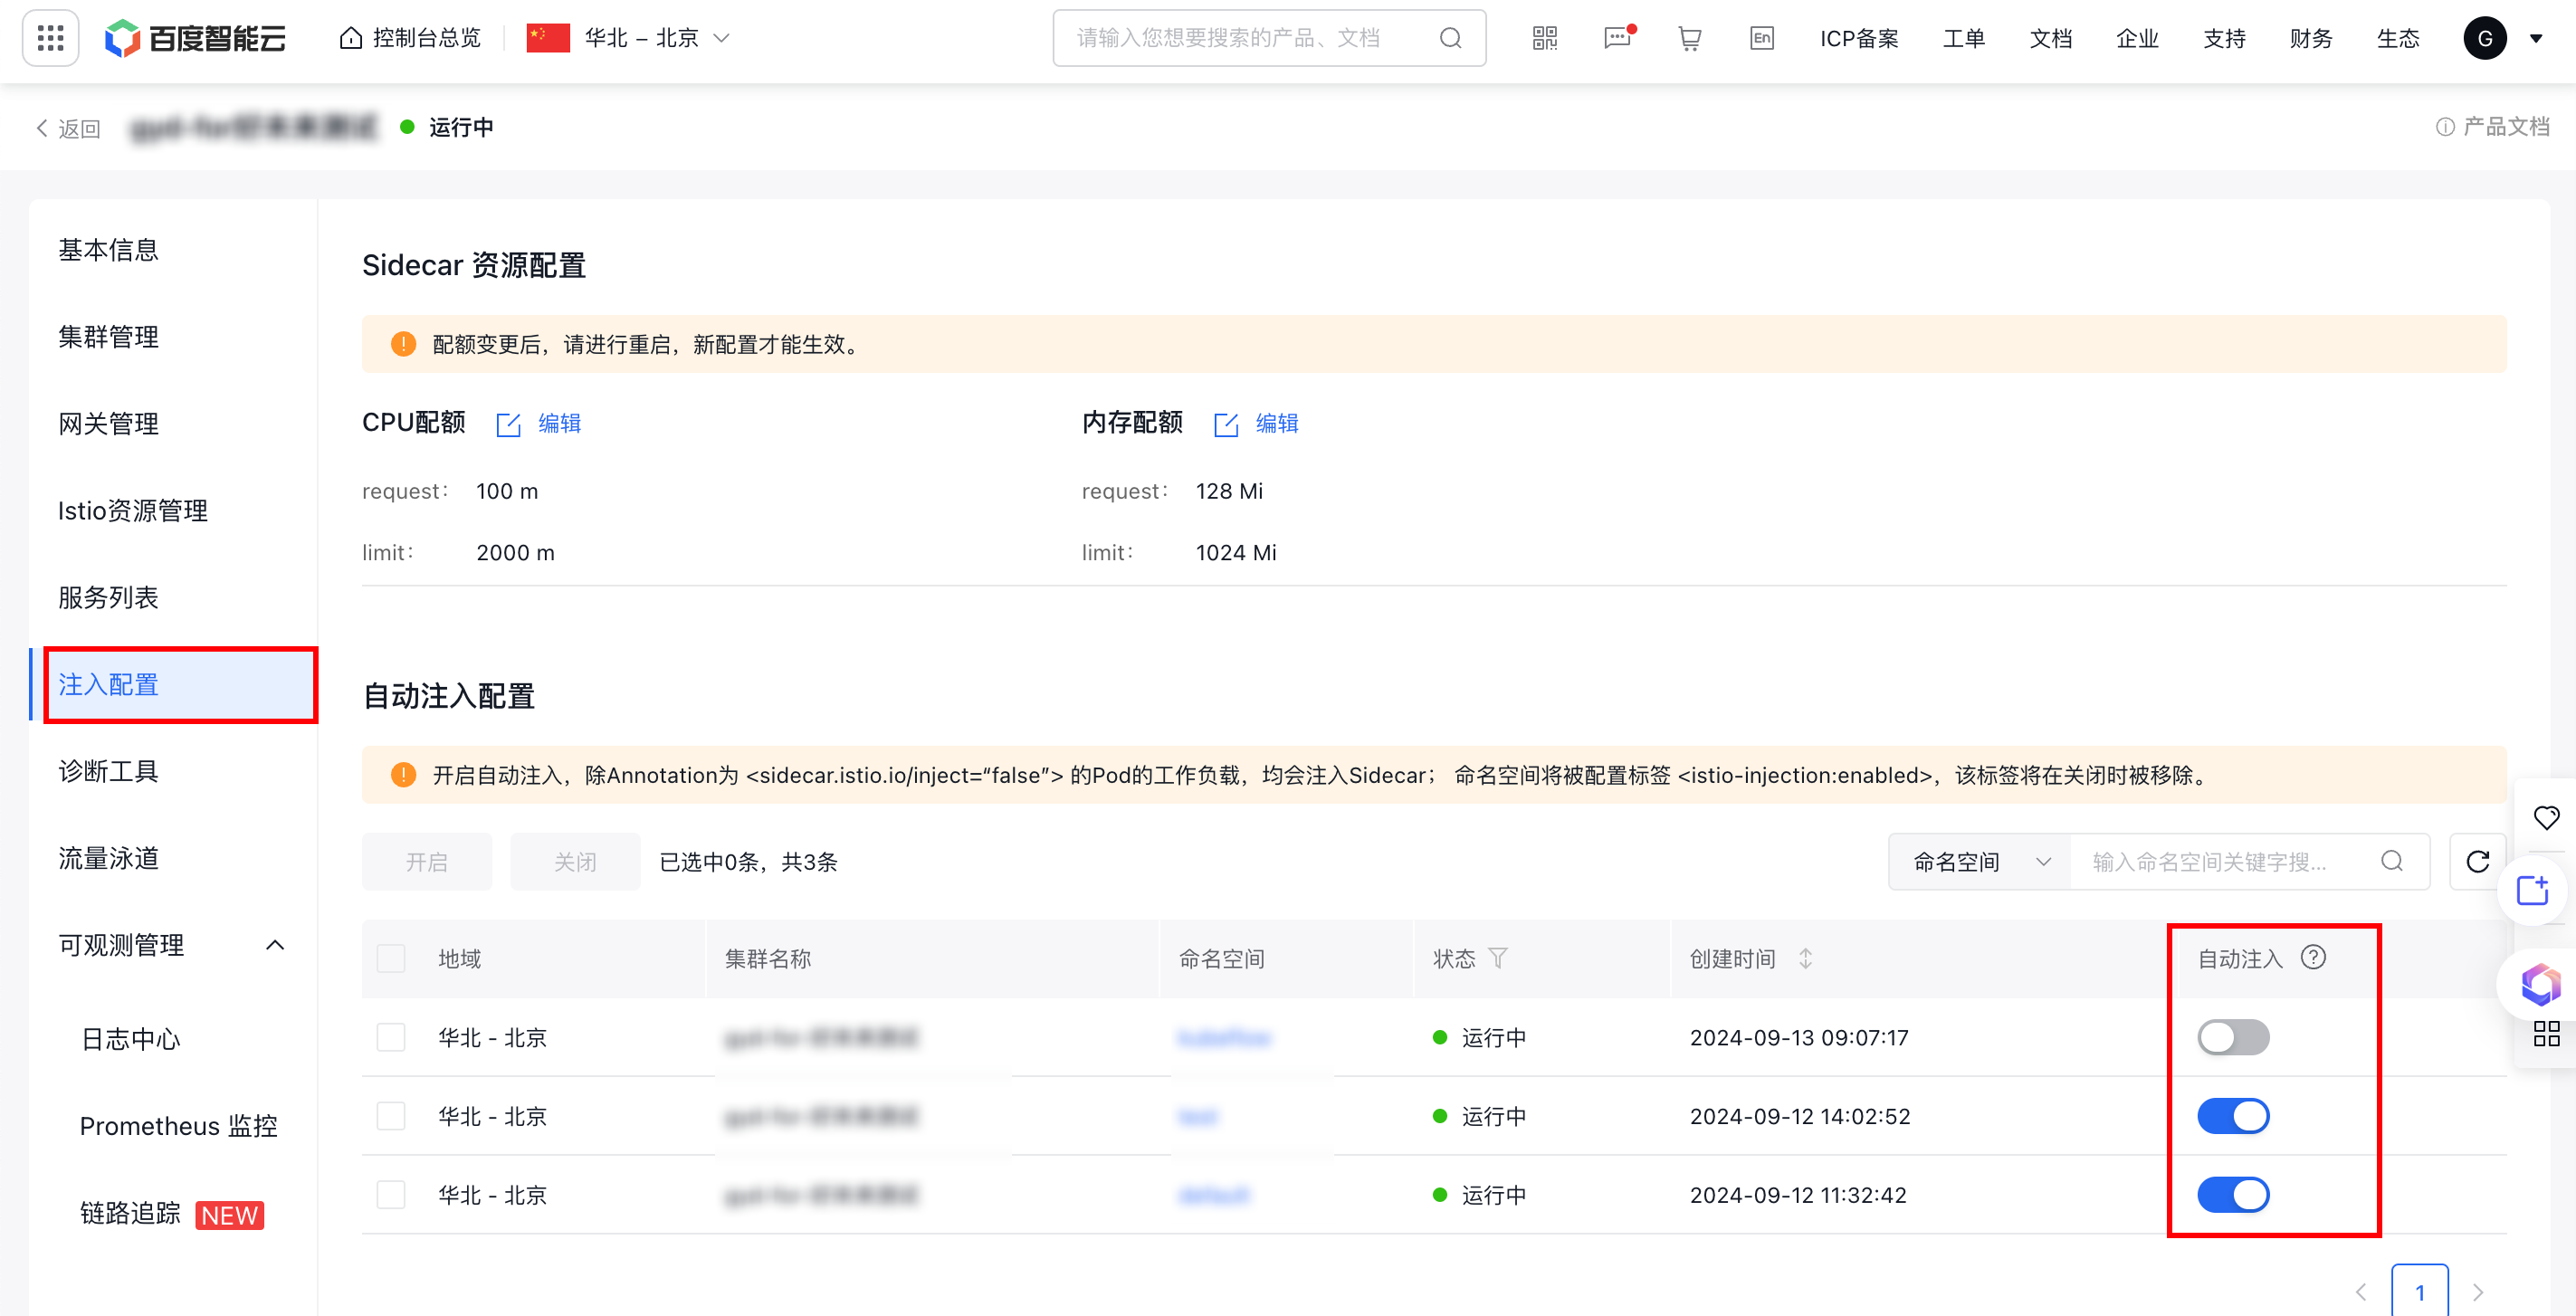2576x1316 pixels.
Task: Open the shopping cart icon
Action: pyautogui.click(x=1690, y=38)
